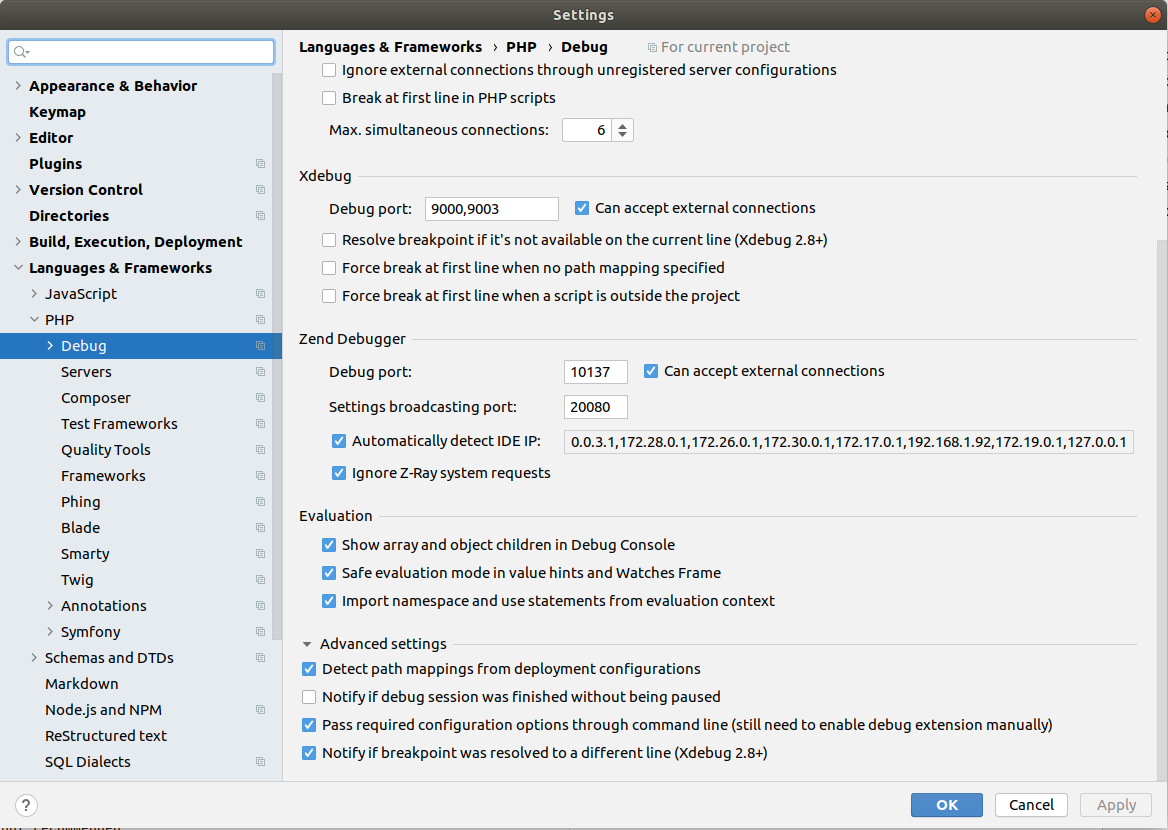This screenshot has height=830, width=1168.
Task: Expand Appearance & Behavior tree node
Action: 18,86
